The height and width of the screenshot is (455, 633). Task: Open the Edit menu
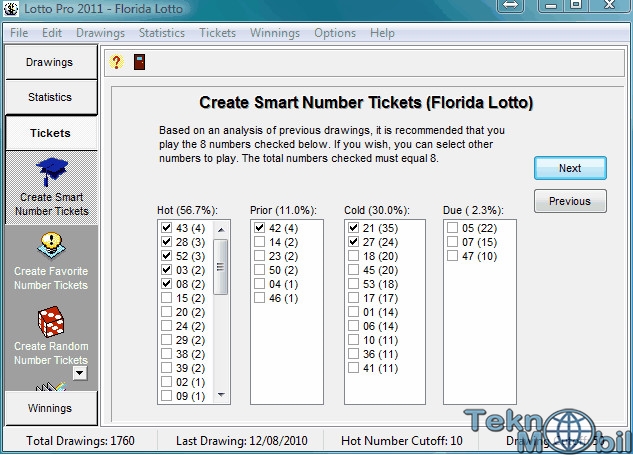pos(52,33)
